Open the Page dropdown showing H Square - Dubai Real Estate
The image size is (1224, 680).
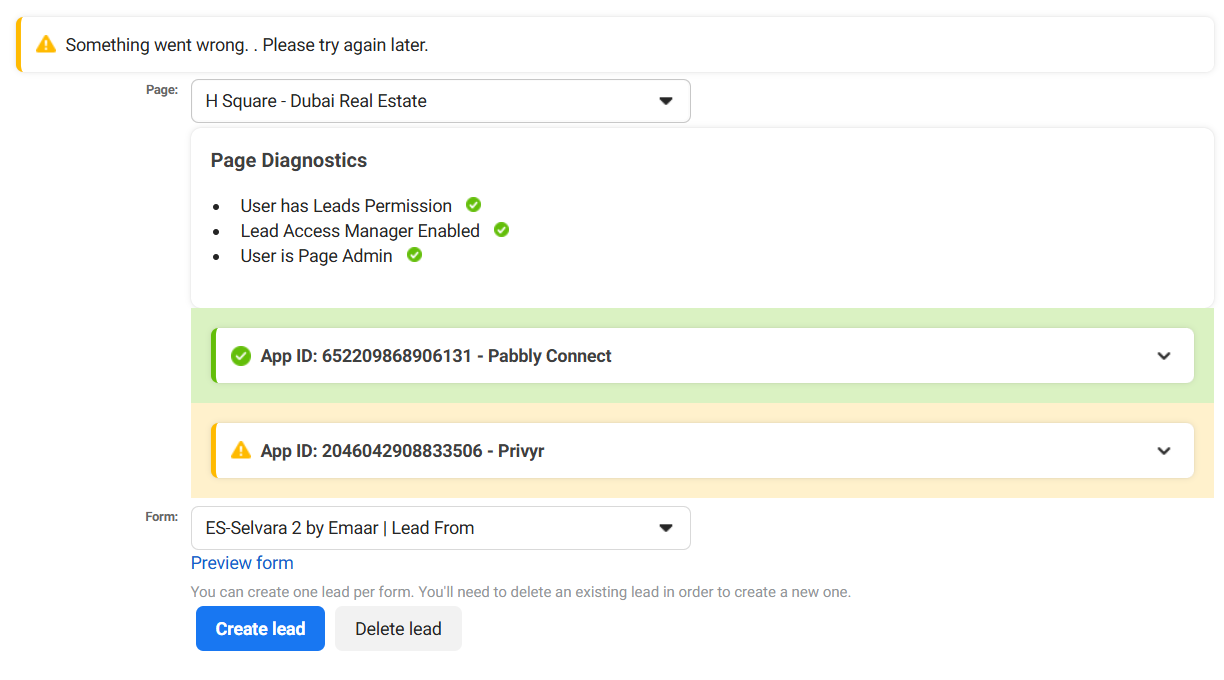pyautogui.click(x=441, y=101)
